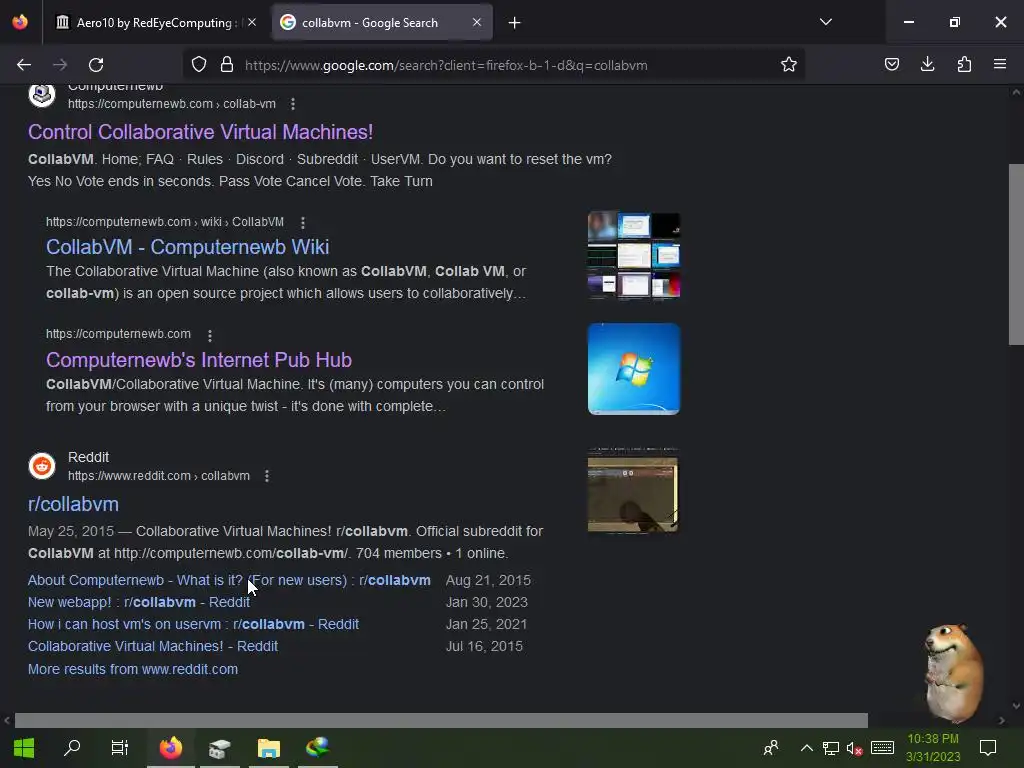
Task: Open the Windows 7 logo thumbnail
Action: click(x=633, y=369)
